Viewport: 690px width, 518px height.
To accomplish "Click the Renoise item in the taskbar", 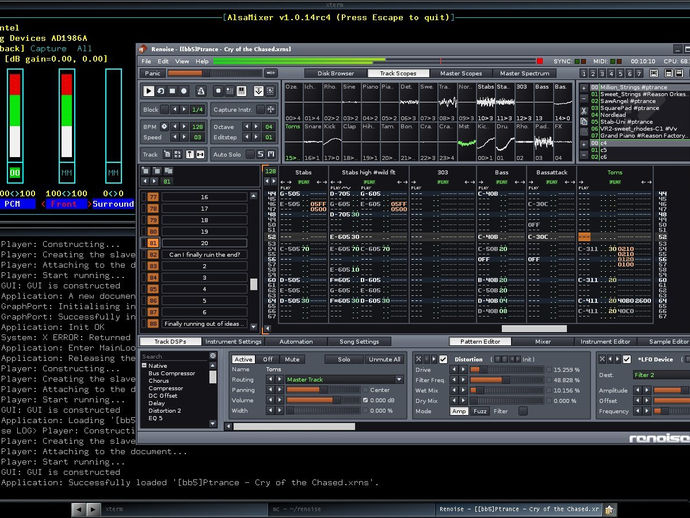I will click(x=519, y=509).
